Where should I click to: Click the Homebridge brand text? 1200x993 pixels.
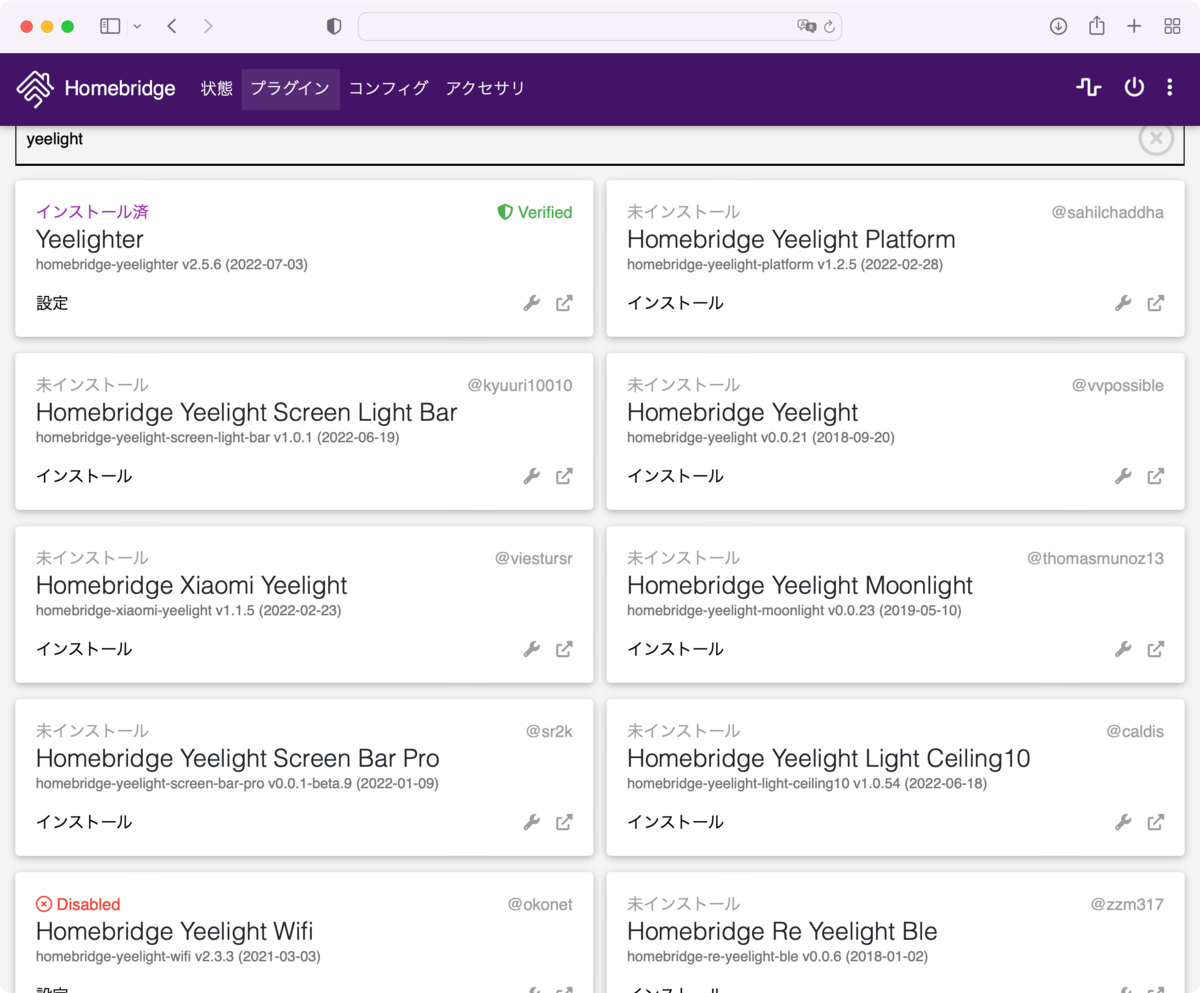pyautogui.click(x=120, y=89)
